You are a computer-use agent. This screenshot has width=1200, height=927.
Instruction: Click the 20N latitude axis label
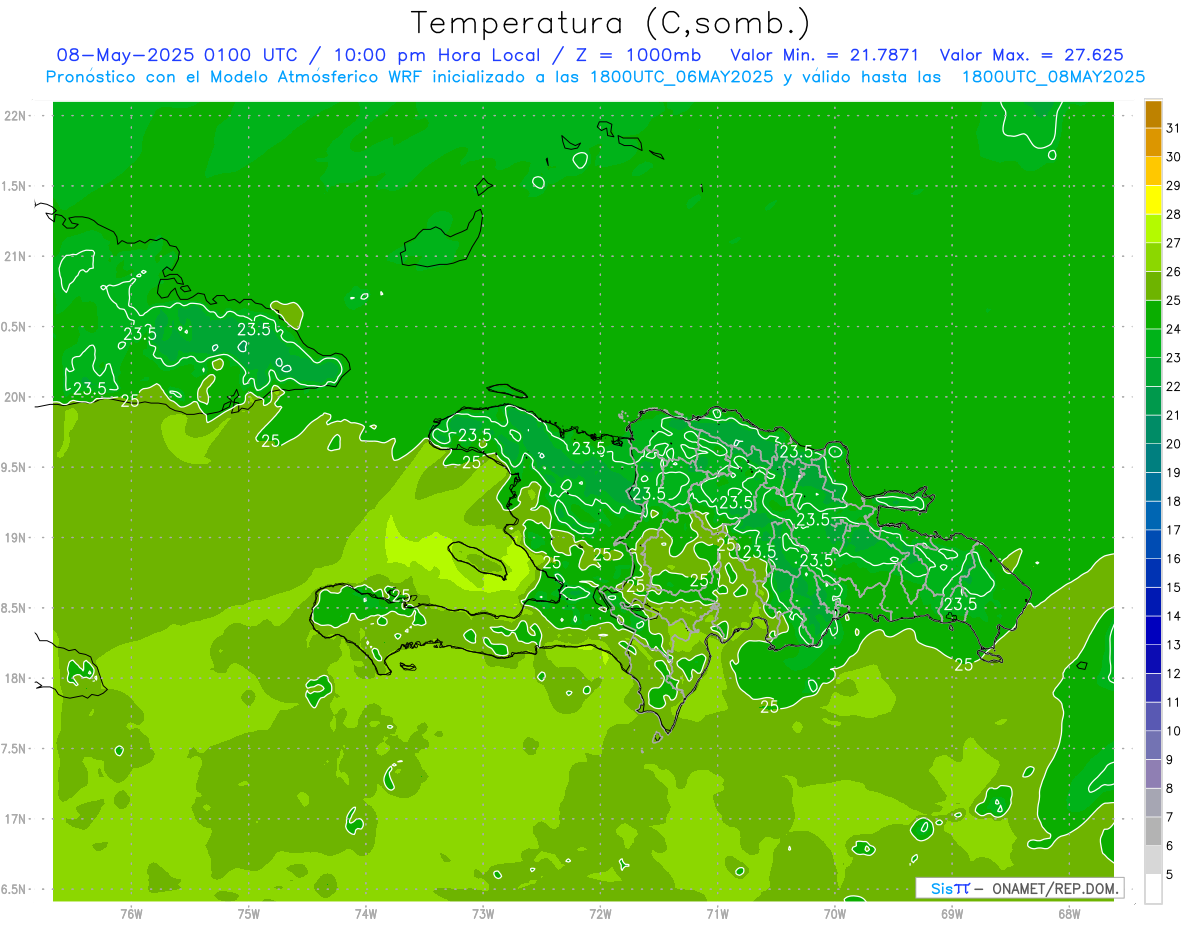tap(16, 397)
